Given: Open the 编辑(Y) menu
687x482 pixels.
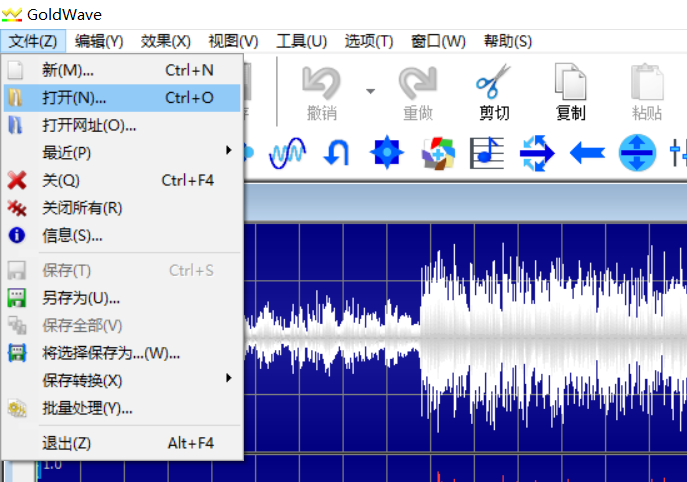Looking at the screenshot, I should (x=99, y=42).
